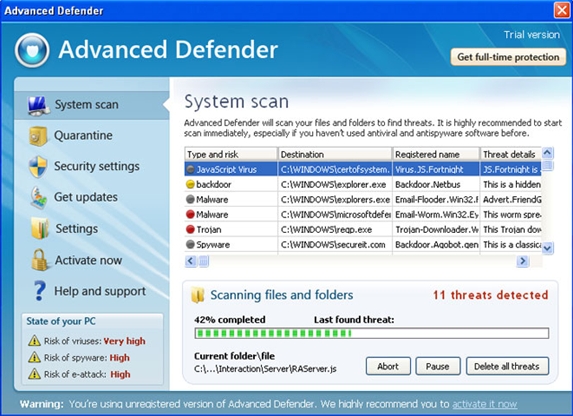Click the grey risk dot on JavaScript Virus row
This screenshot has width=573, height=416.
click(190, 170)
